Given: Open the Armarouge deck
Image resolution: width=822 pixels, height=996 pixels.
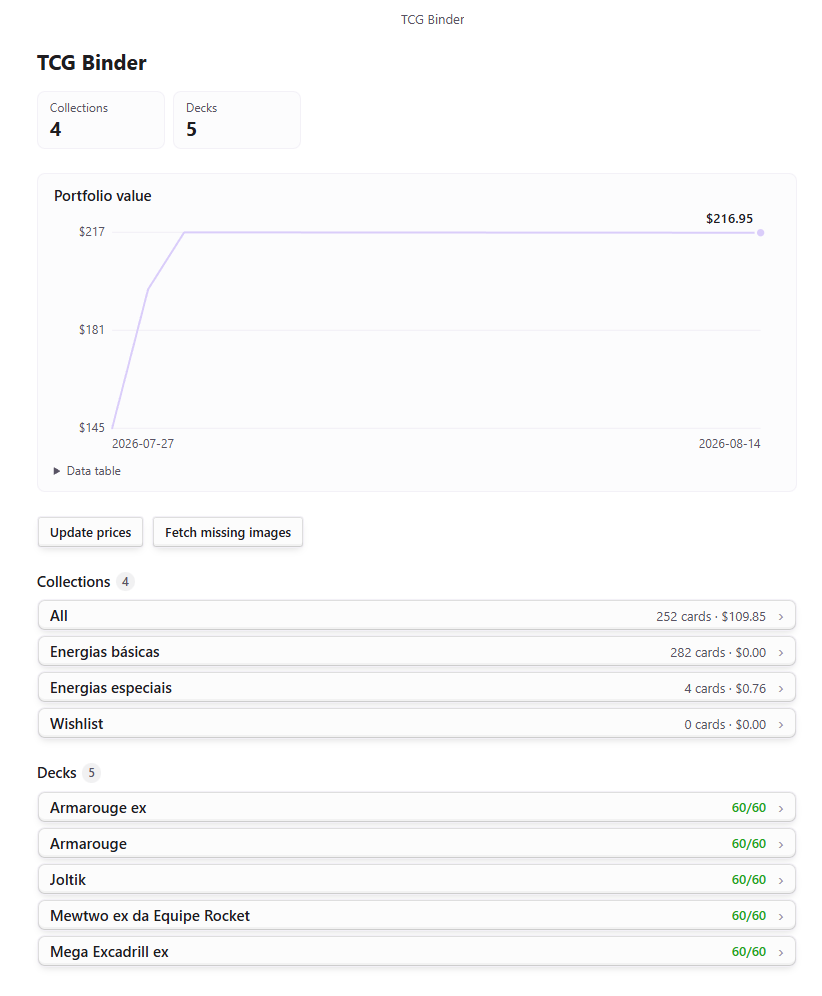Looking at the screenshot, I should 417,844.
